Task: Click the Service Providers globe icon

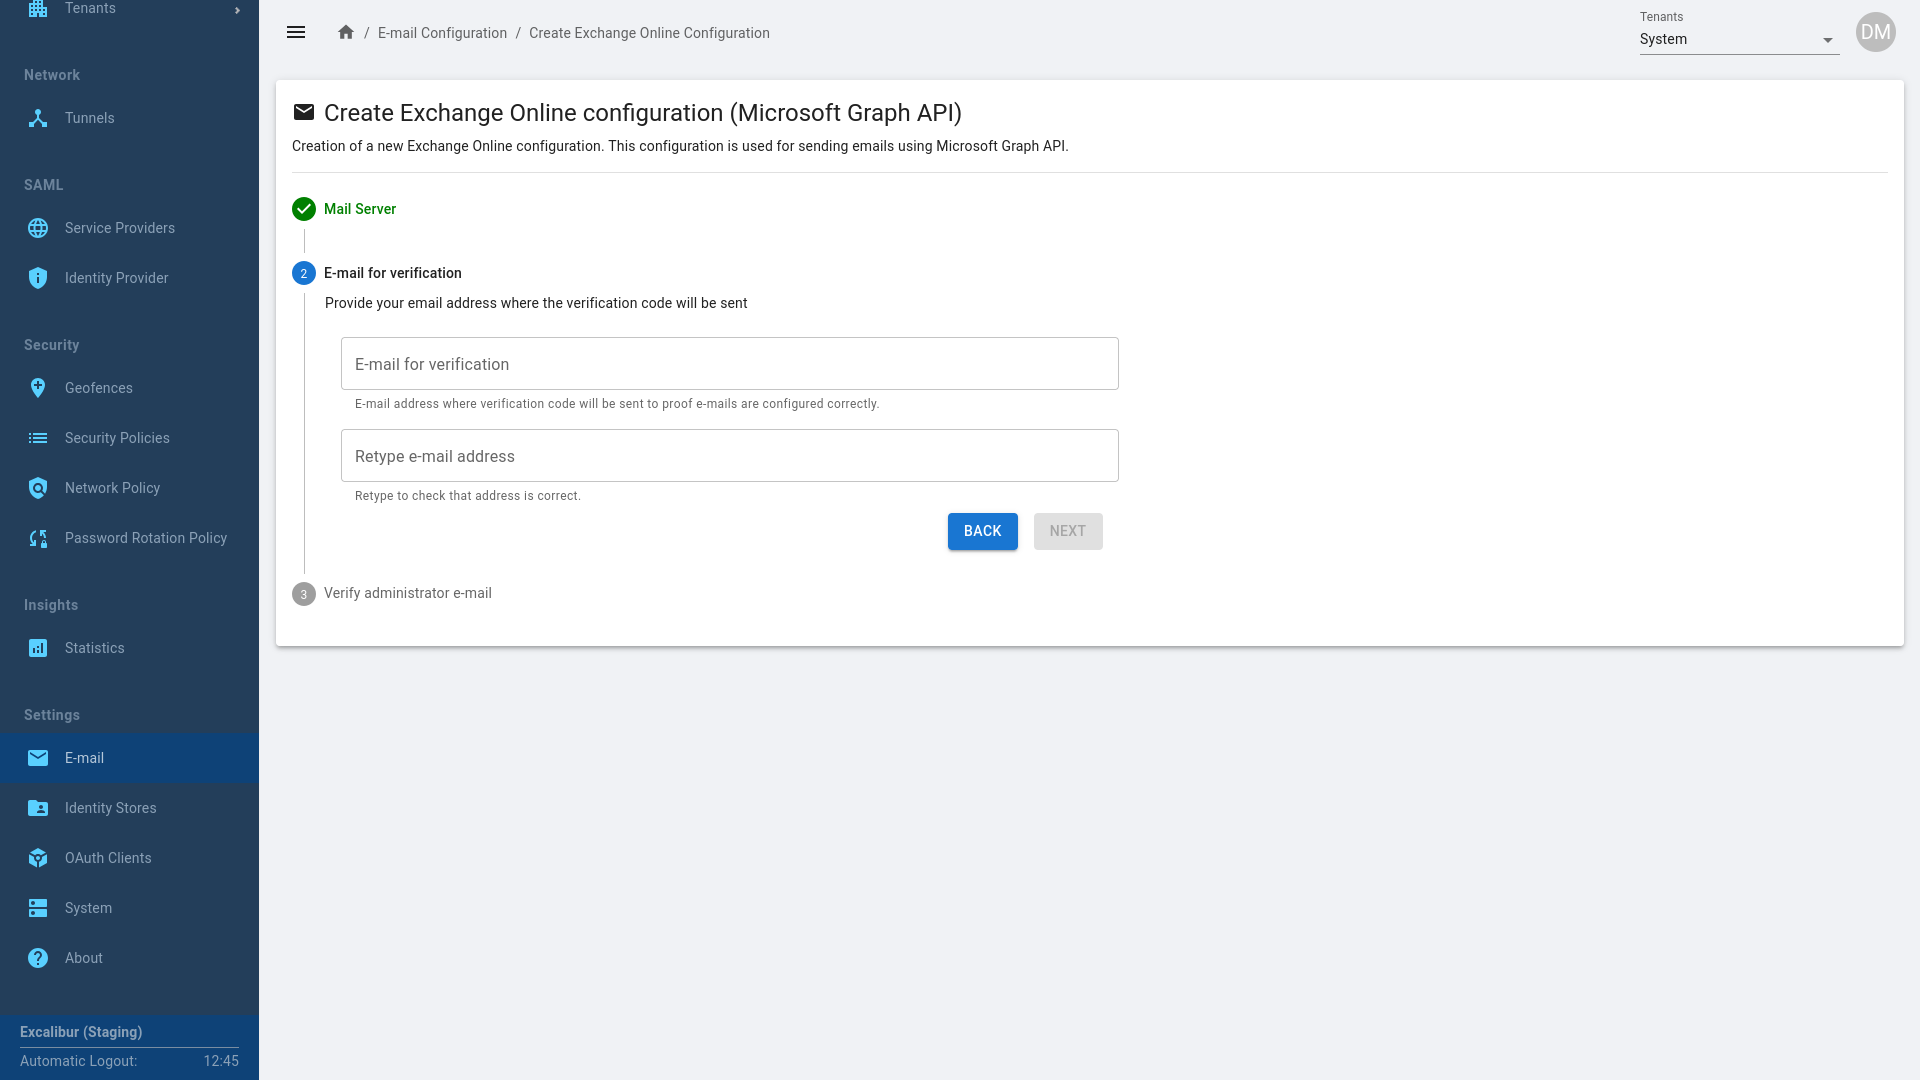Action: click(38, 228)
